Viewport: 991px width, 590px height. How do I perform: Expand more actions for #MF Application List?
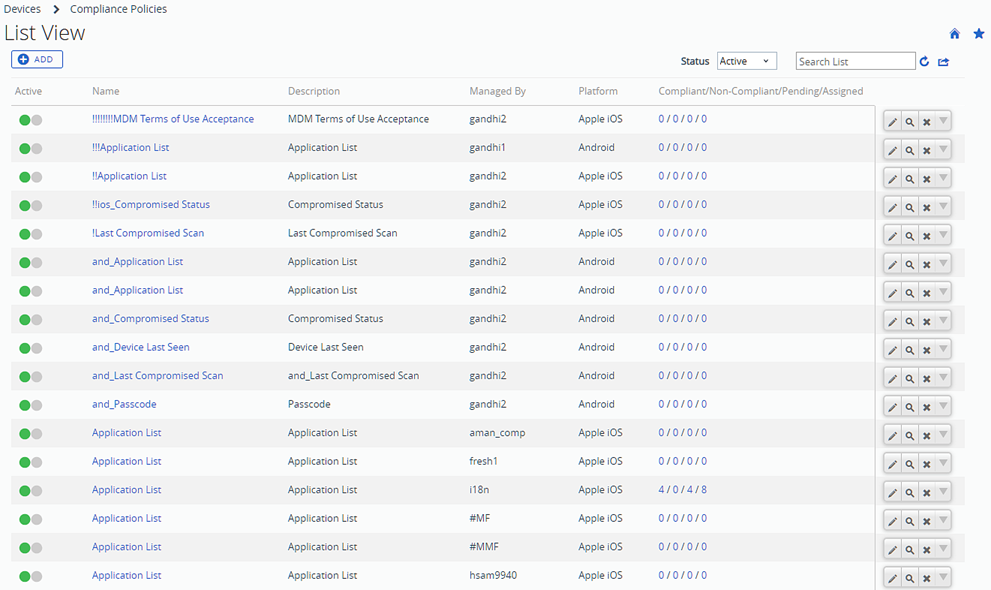(x=943, y=521)
